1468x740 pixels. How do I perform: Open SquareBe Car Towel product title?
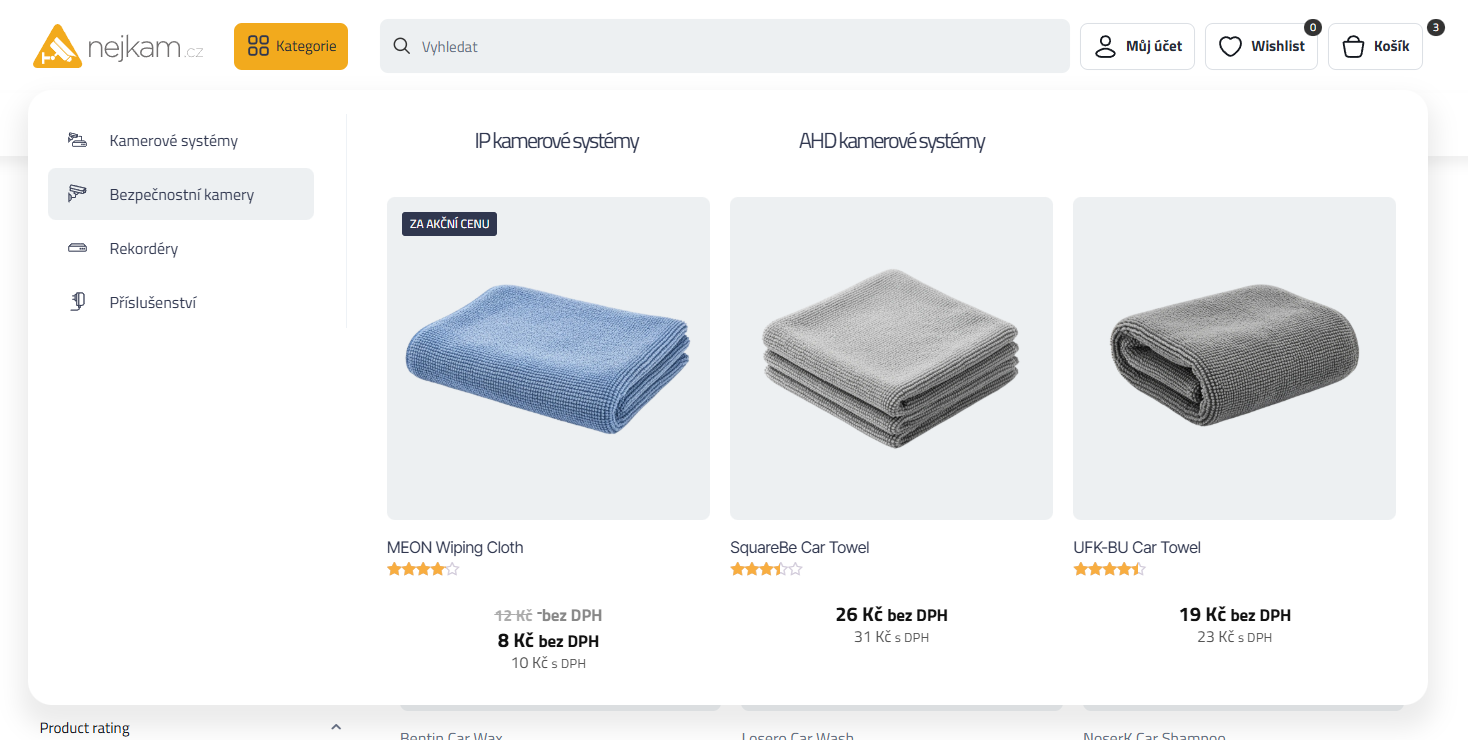(x=799, y=547)
